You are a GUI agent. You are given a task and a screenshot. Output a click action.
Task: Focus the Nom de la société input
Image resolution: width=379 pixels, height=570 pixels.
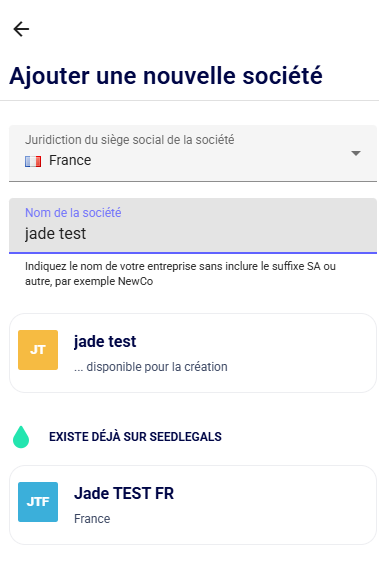coord(193,225)
